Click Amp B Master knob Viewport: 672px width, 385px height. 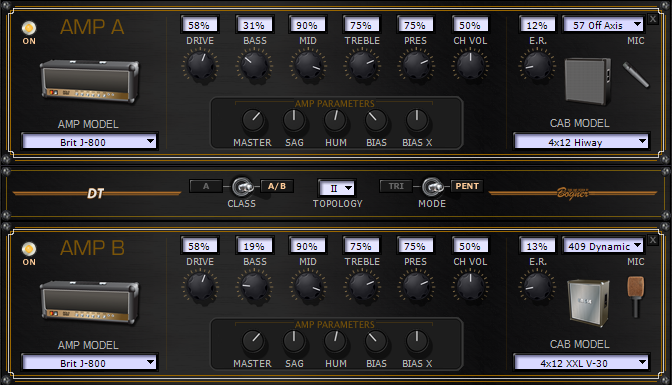(x=253, y=342)
